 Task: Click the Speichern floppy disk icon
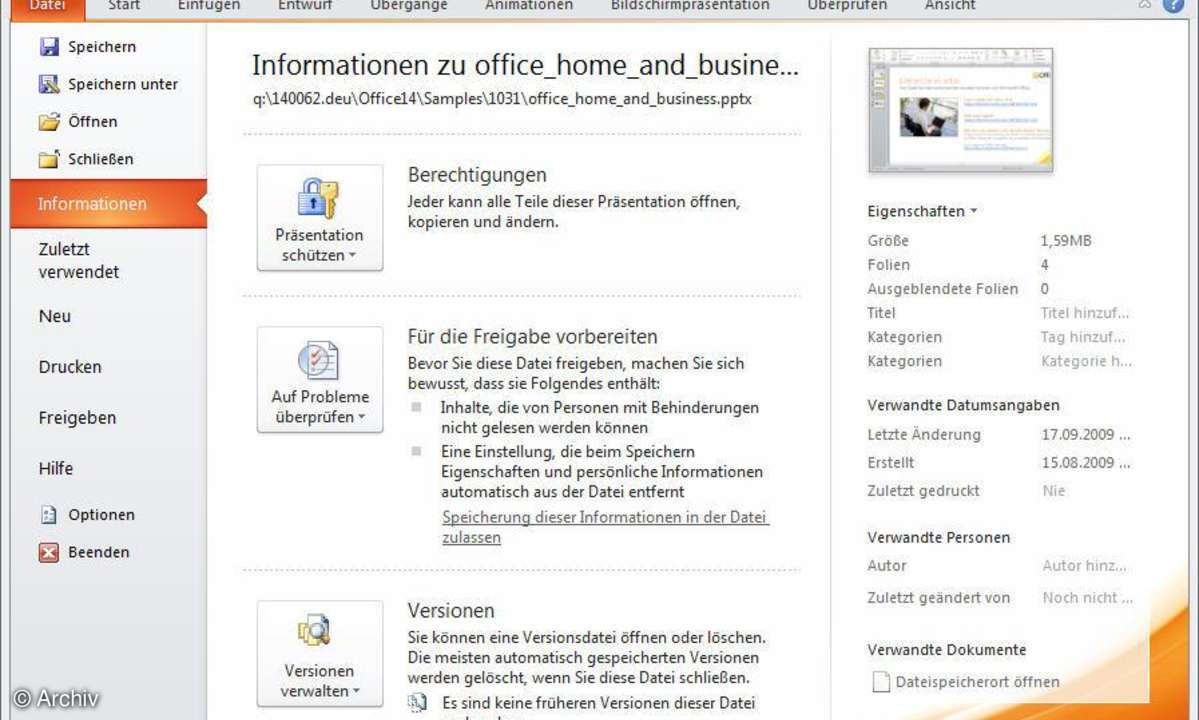(49, 47)
